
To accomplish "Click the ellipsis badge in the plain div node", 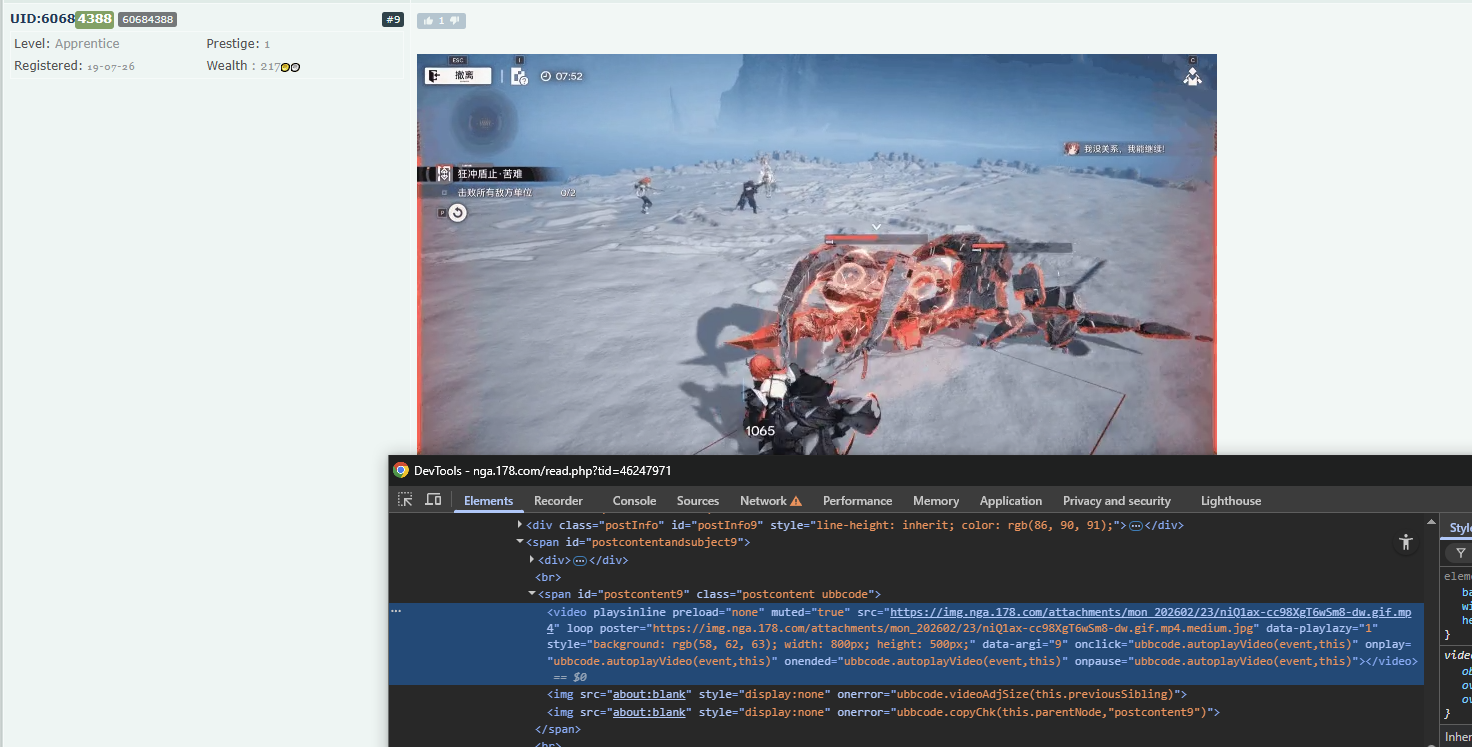I will 579,560.
